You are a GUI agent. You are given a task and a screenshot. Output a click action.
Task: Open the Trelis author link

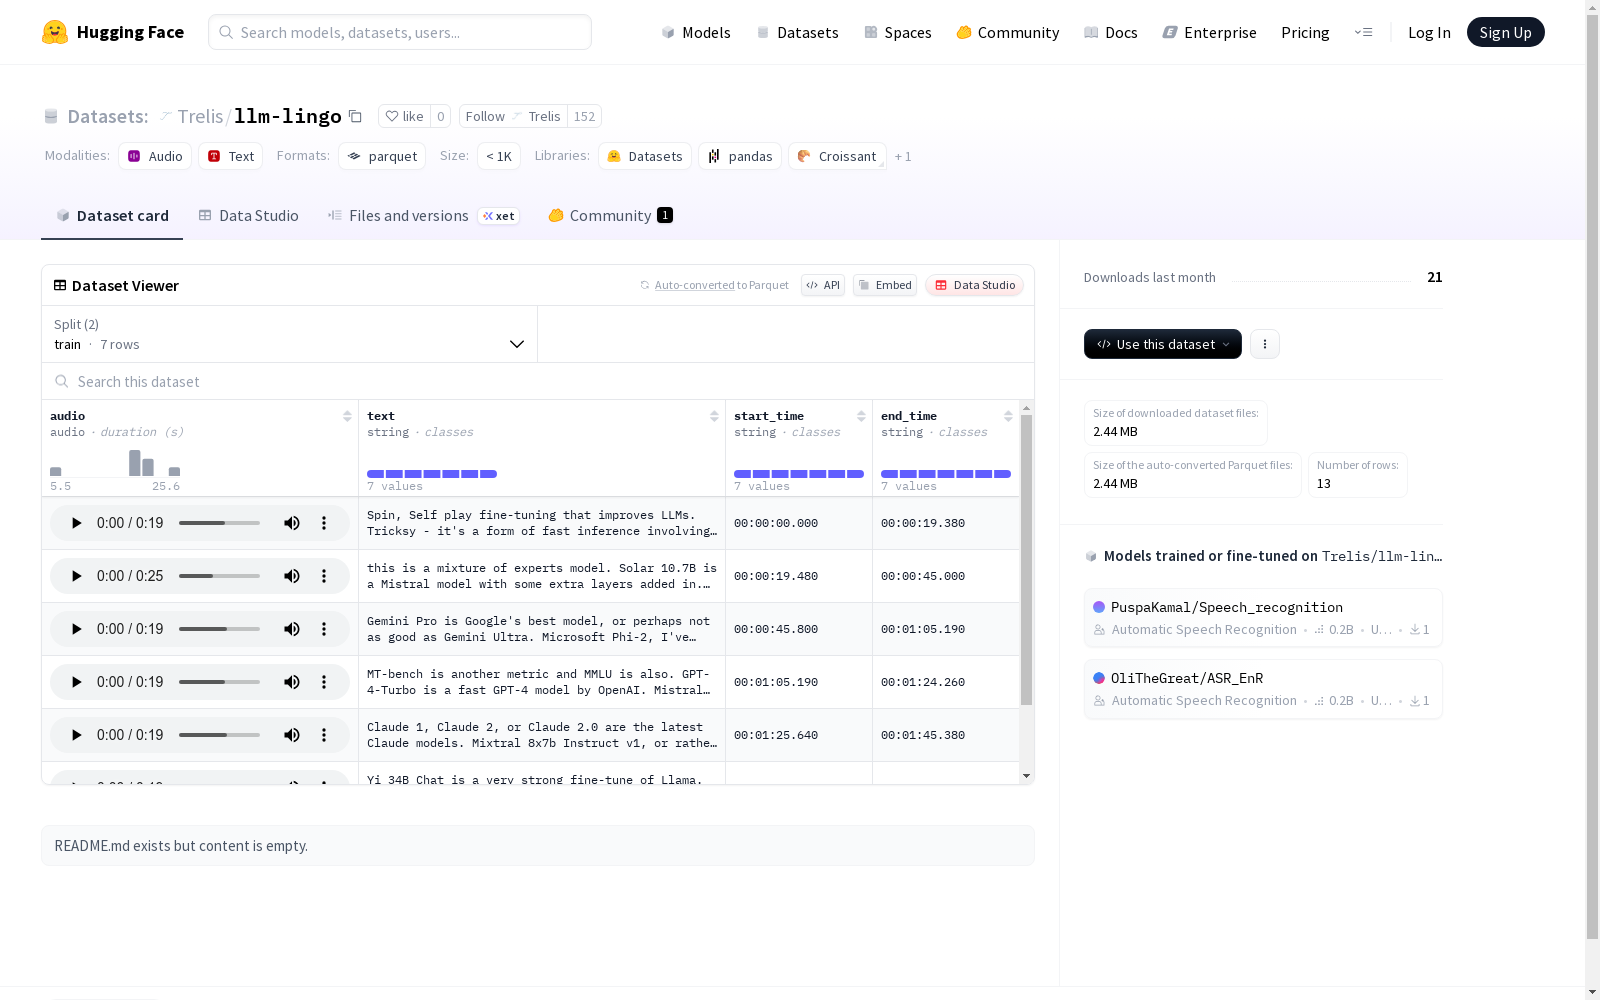point(200,116)
